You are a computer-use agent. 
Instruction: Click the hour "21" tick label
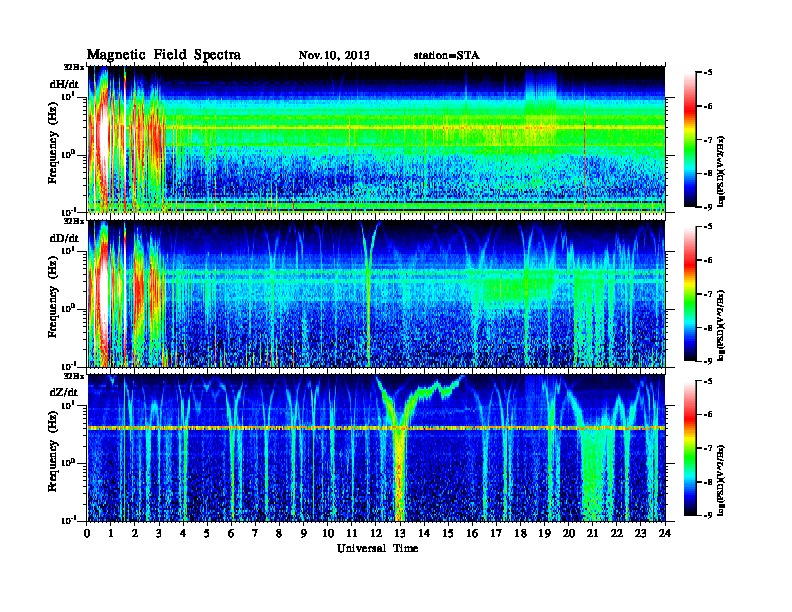pos(592,533)
